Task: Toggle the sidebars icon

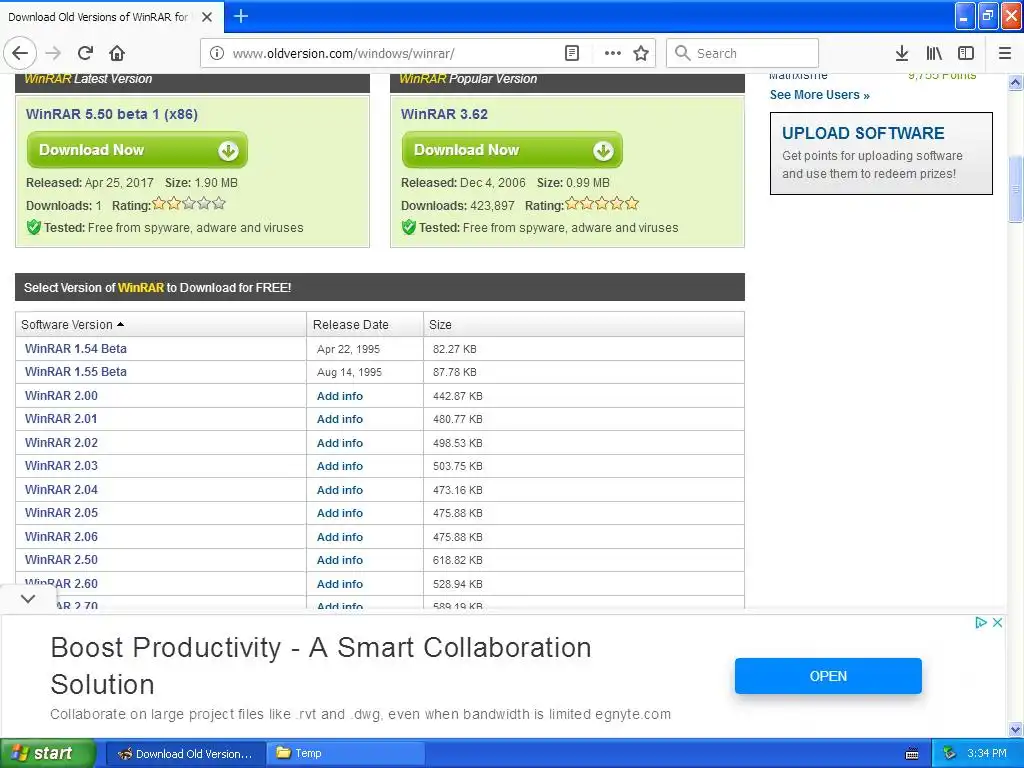Action: tap(966, 54)
